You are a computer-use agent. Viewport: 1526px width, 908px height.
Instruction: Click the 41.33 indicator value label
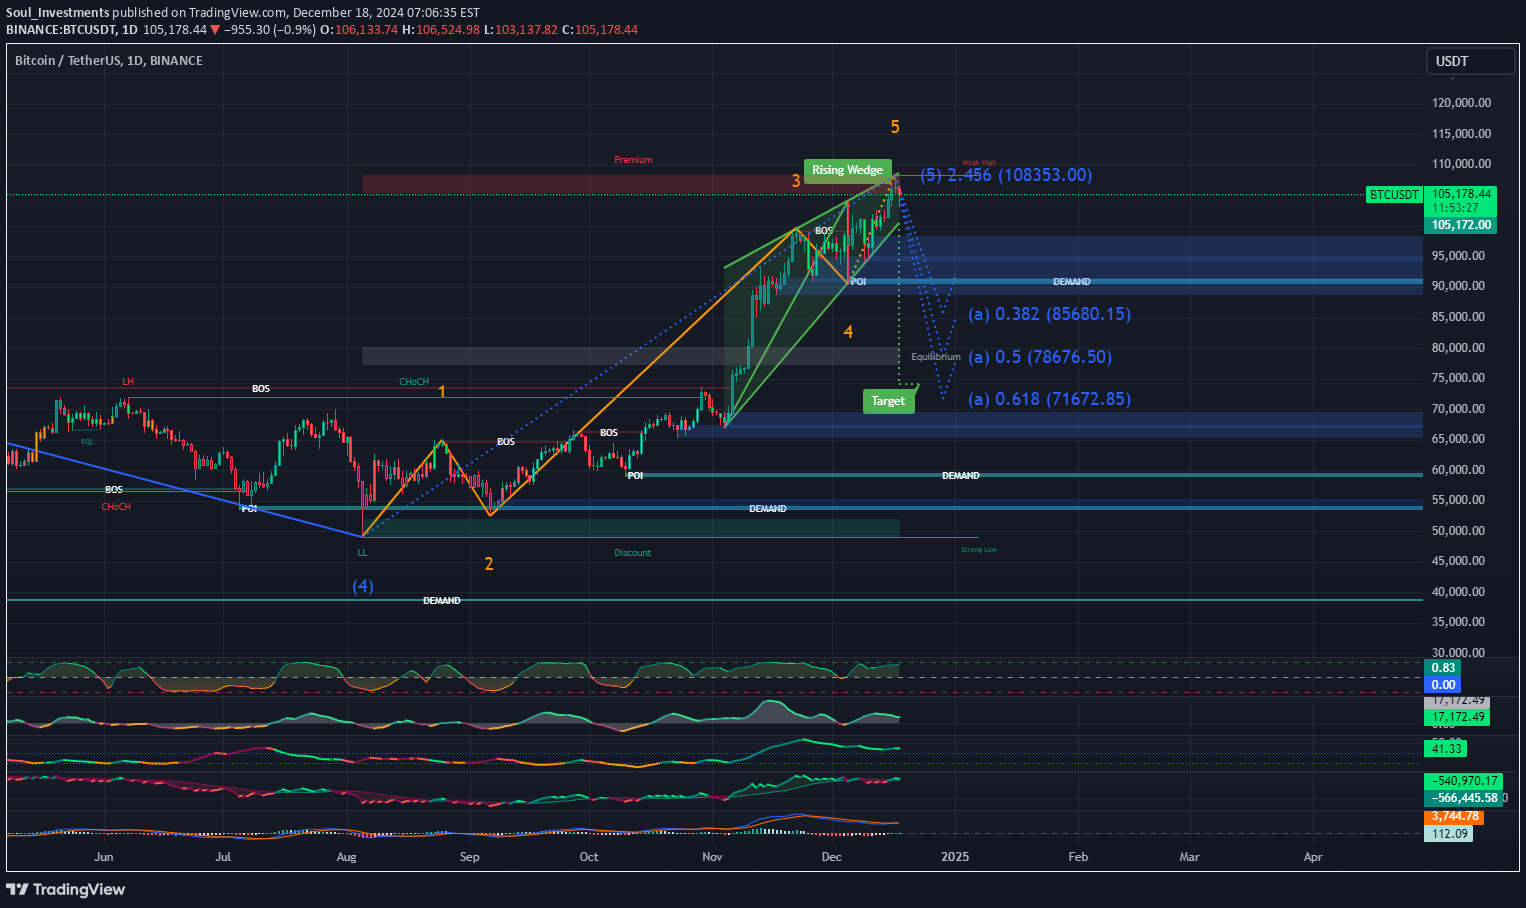coord(1447,749)
